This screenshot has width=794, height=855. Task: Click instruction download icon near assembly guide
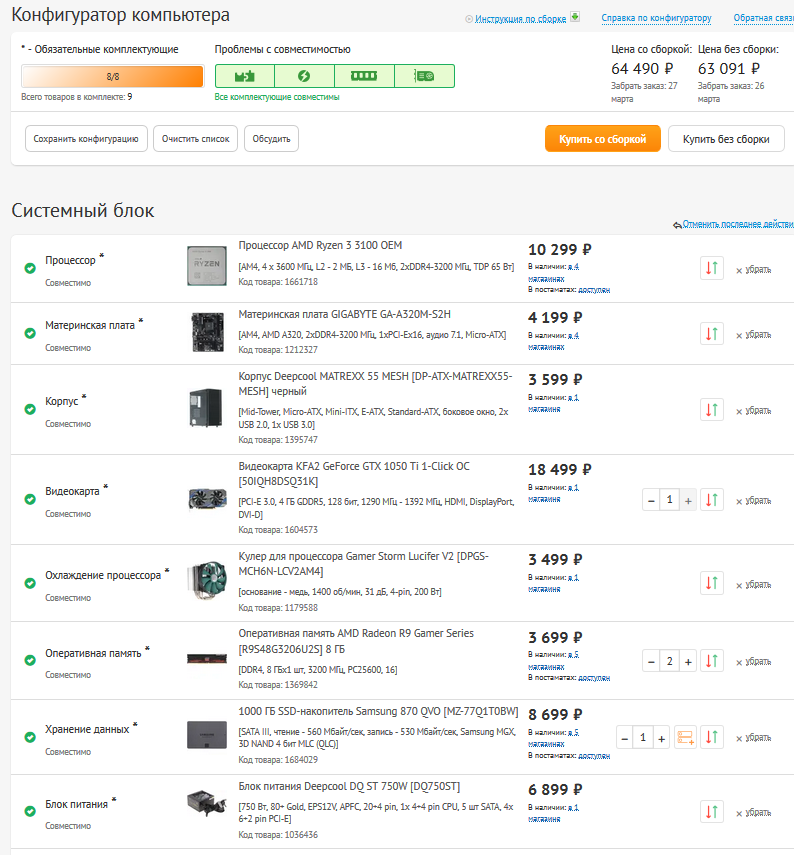click(575, 17)
